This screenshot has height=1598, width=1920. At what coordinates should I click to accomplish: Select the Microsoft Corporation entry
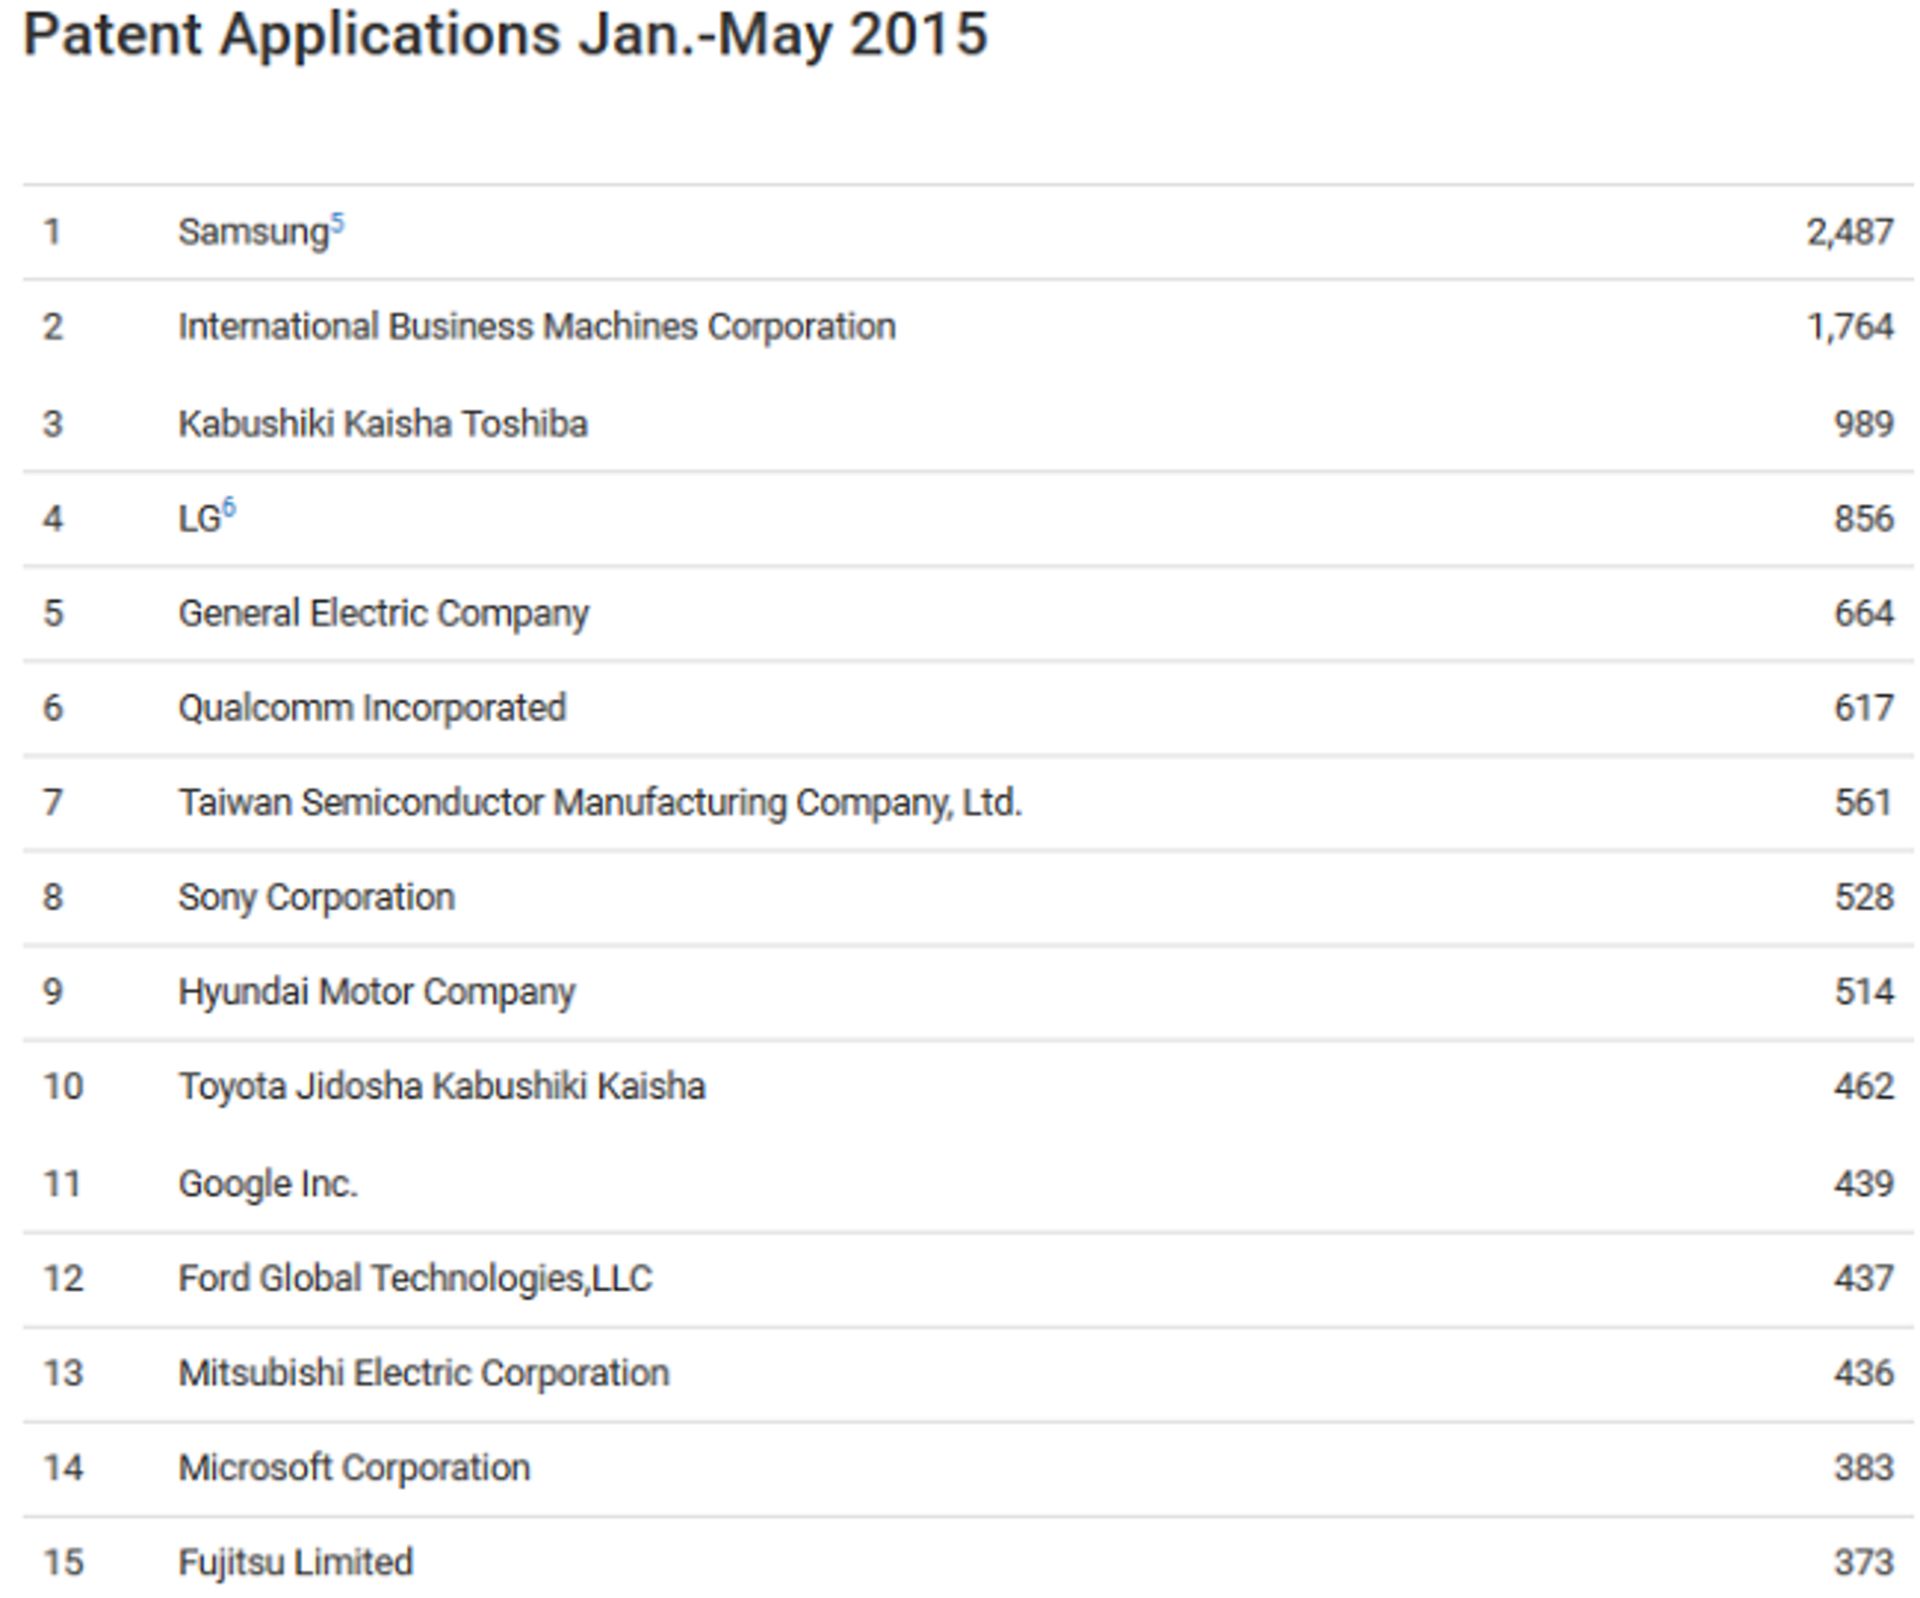[354, 1468]
